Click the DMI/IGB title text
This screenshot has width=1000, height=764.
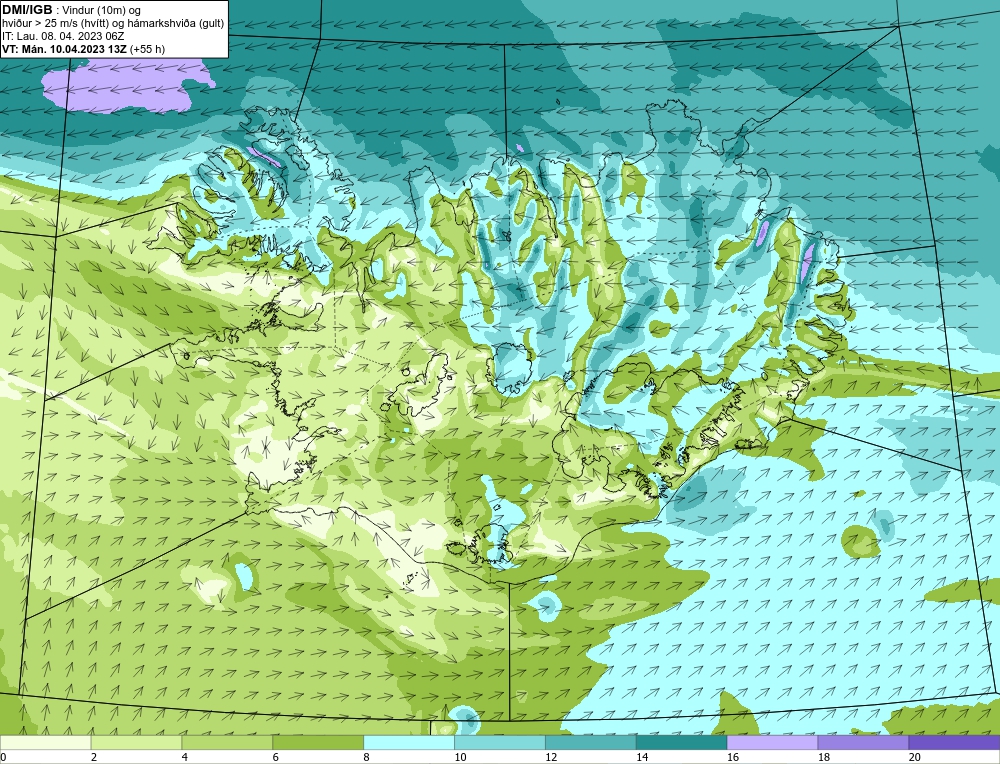pos(27,10)
